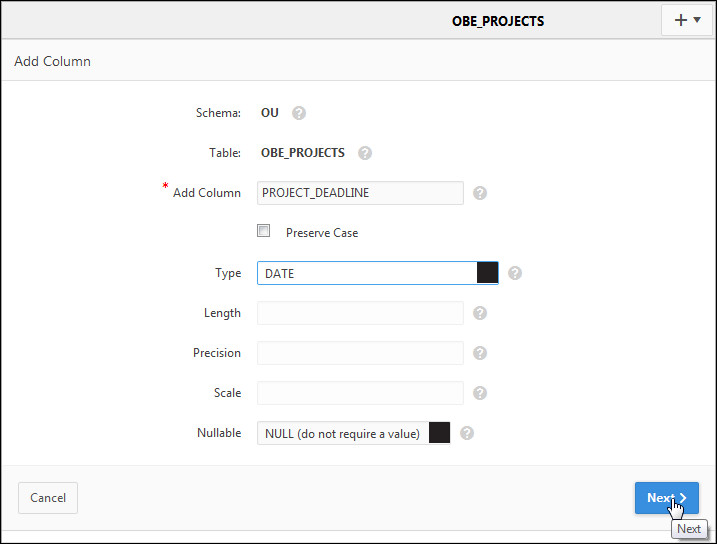This screenshot has width=717, height=544.
Task: Select the Scale input field
Action: [x=360, y=393]
